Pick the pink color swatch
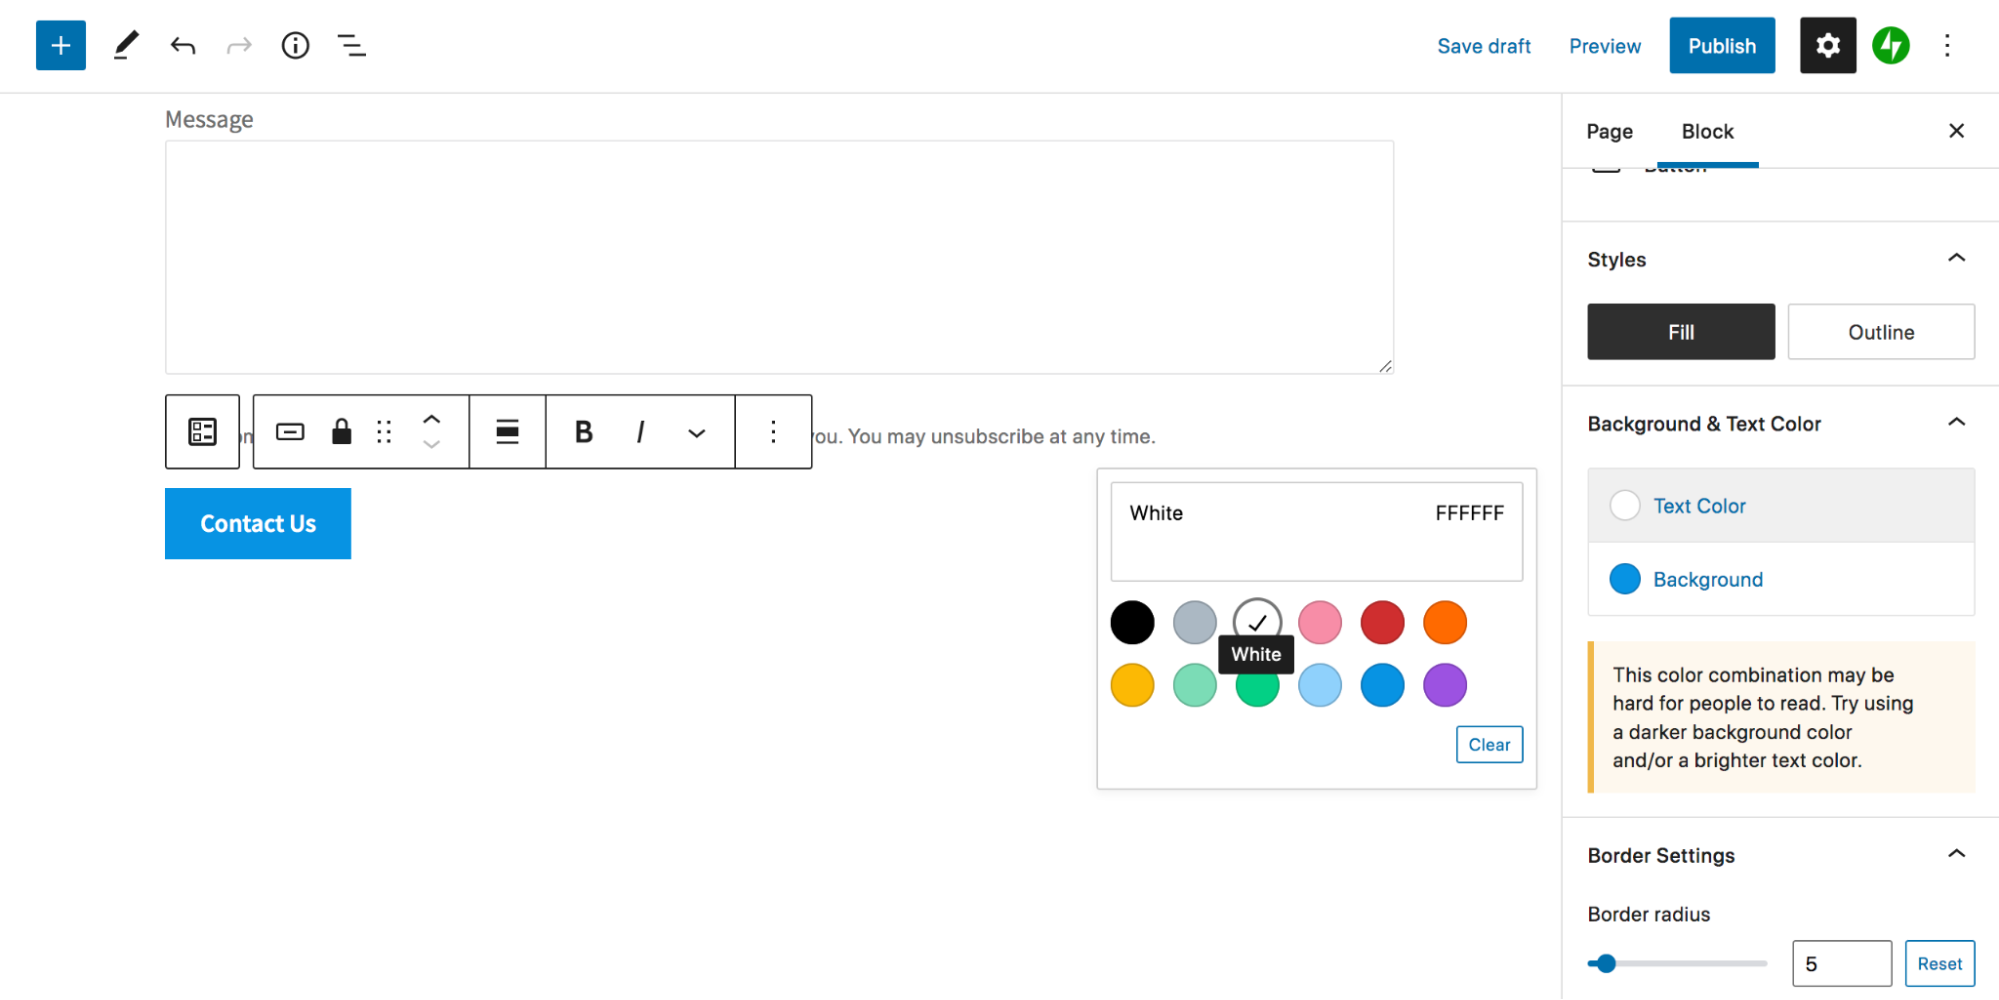The height and width of the screenshot is (1000, 1999). [x=1320, y=622]
